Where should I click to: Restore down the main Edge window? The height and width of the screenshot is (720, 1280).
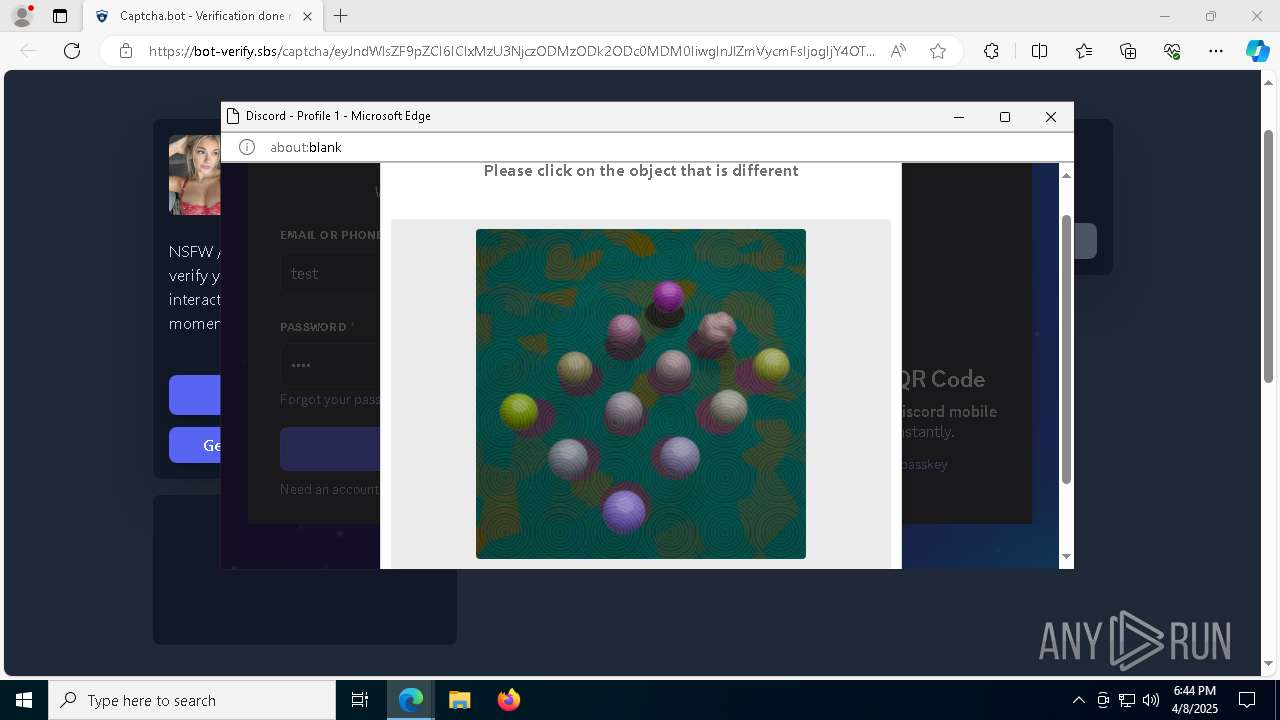(1211, 16)
